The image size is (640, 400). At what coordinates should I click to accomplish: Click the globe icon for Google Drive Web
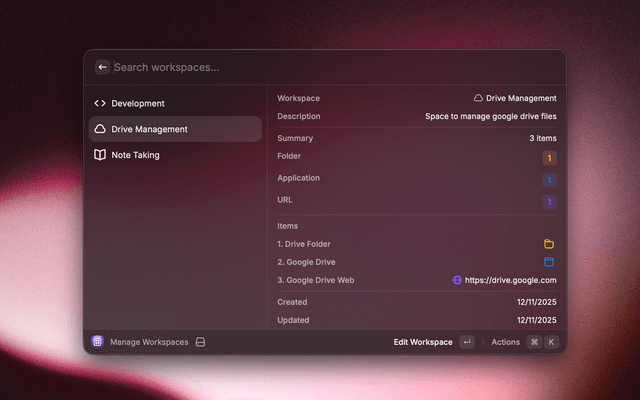coord(458,280)
